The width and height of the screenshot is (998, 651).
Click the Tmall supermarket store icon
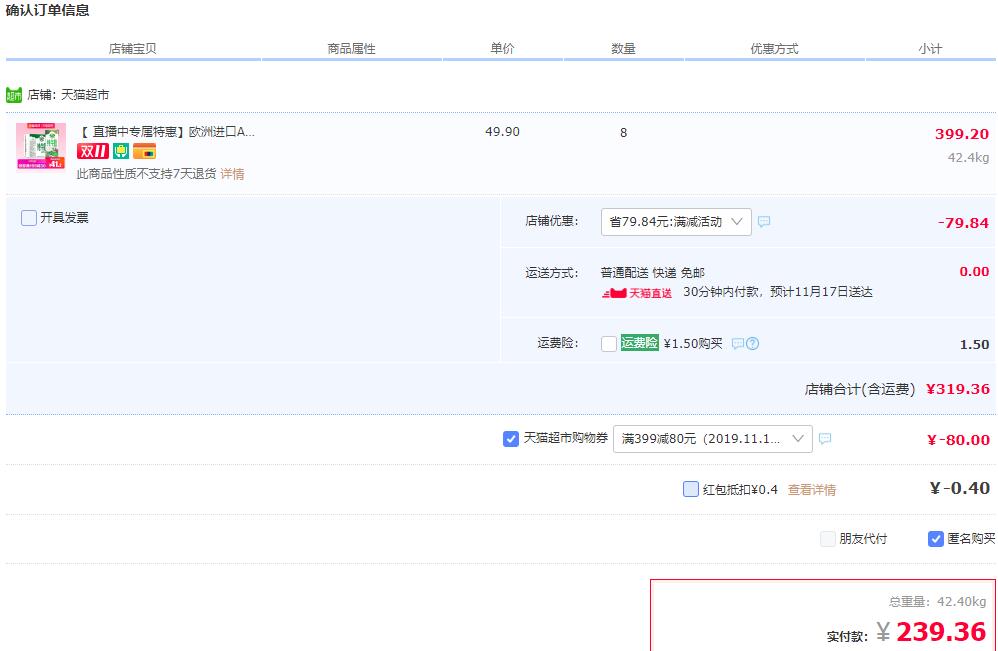coord(14,95)
